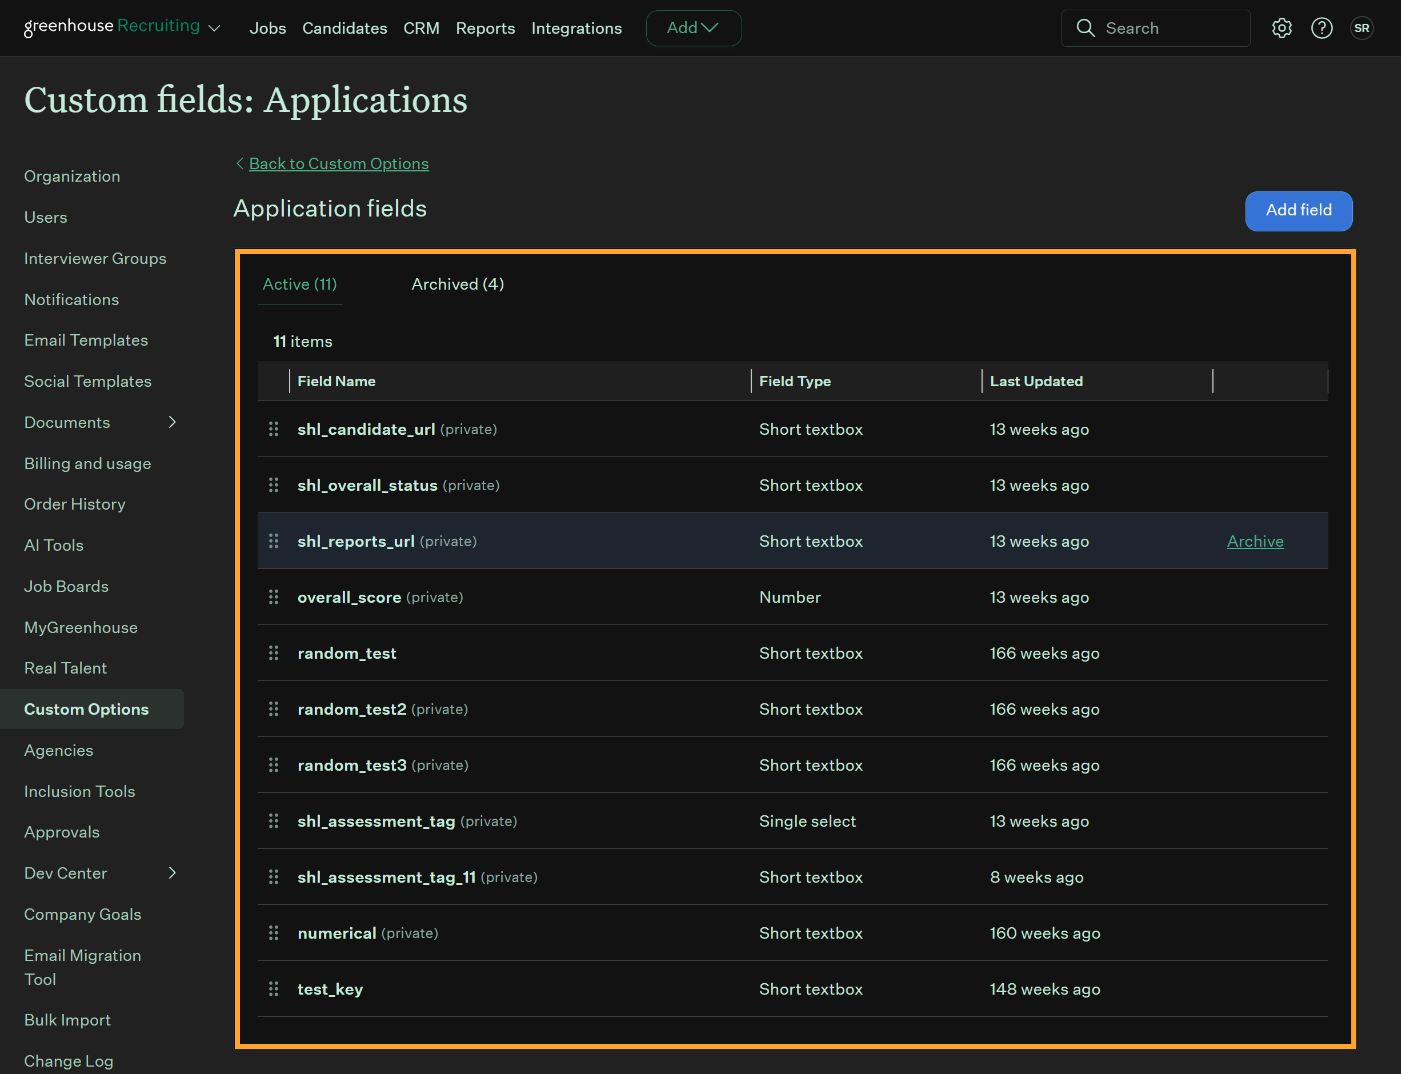Switch to the Archived (4) tab
Image resolution: width=1401 pixels, height=1074 pixels.
(458, 284)
